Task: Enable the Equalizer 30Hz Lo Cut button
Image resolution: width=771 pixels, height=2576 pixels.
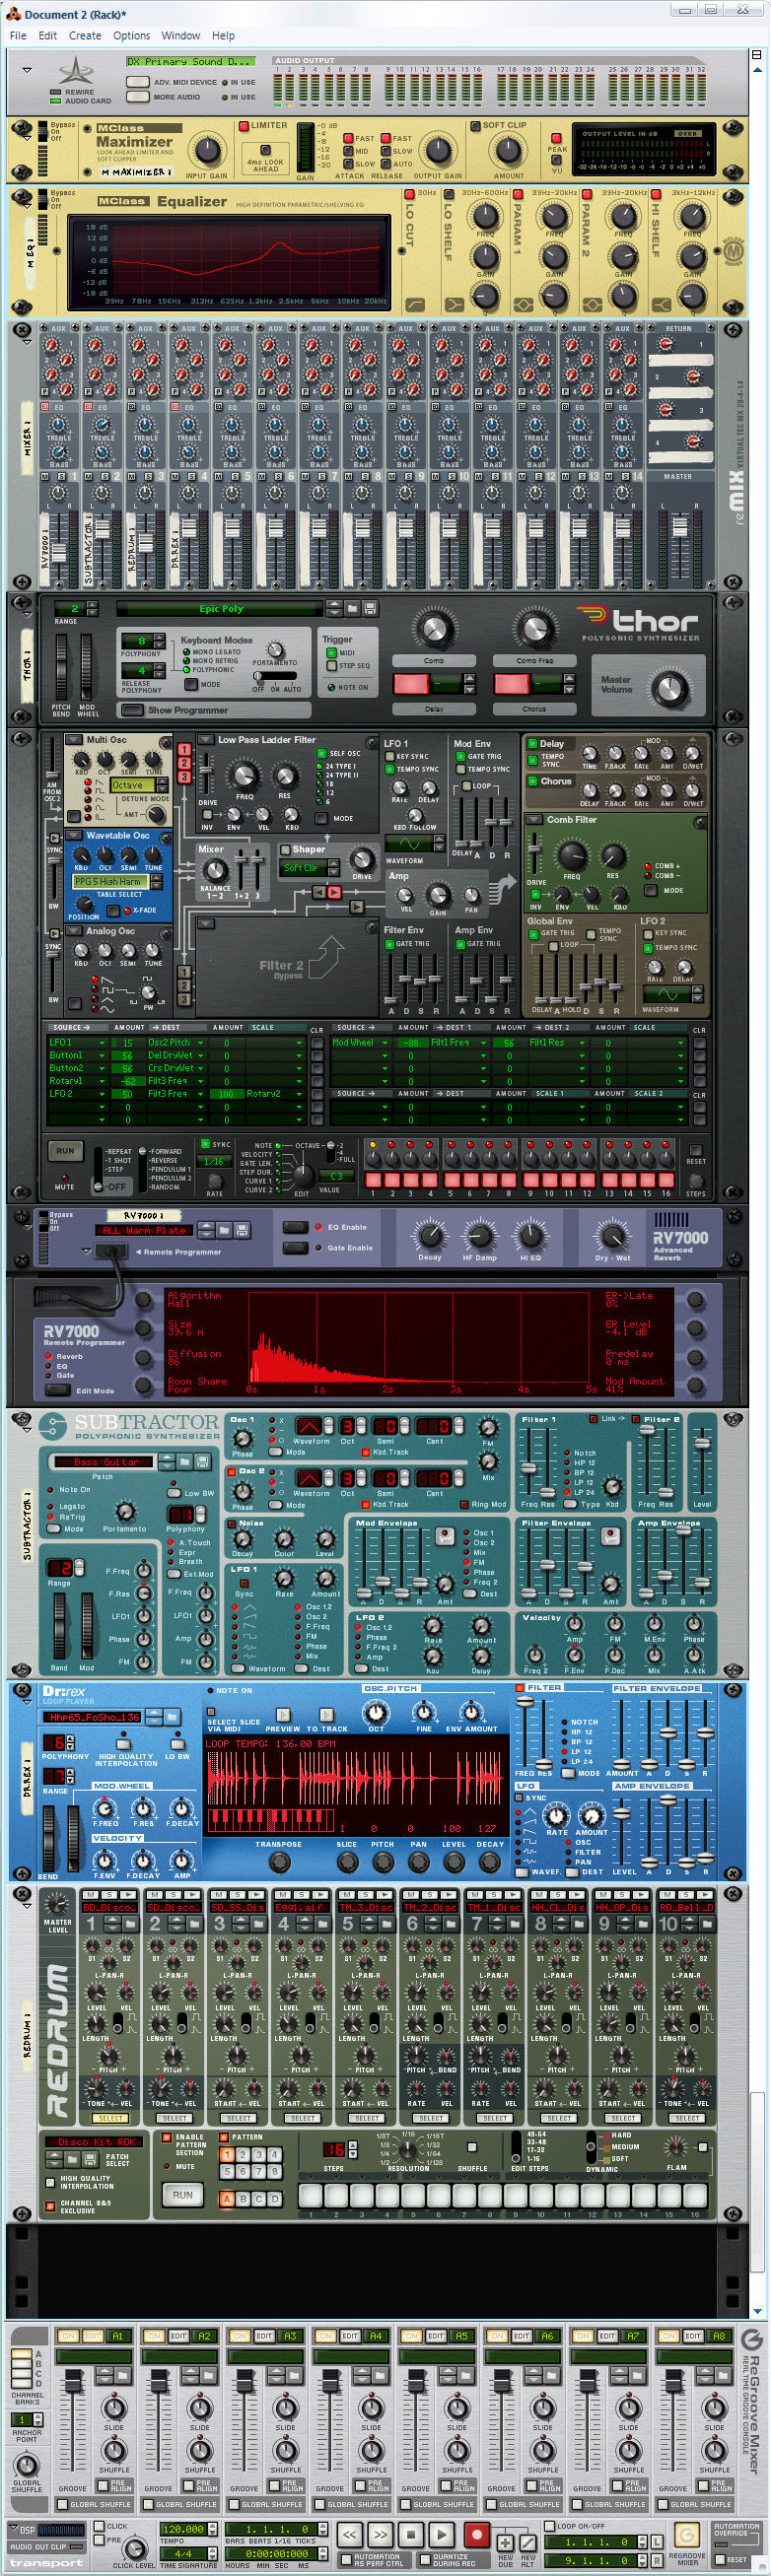Action: point(409,193)
